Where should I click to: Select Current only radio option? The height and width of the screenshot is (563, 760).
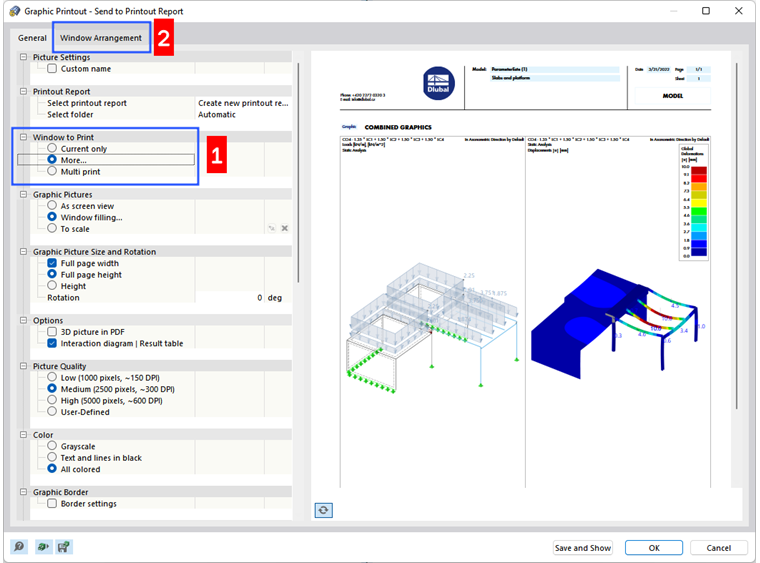[52, 148]
